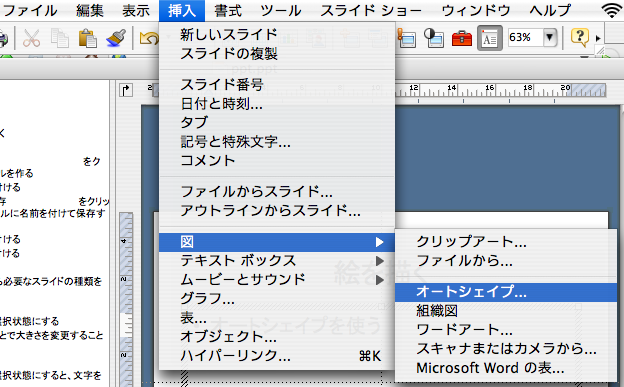Choose アウトラインからスライド... menu item
624x387 pixels.
coord(277,211)
